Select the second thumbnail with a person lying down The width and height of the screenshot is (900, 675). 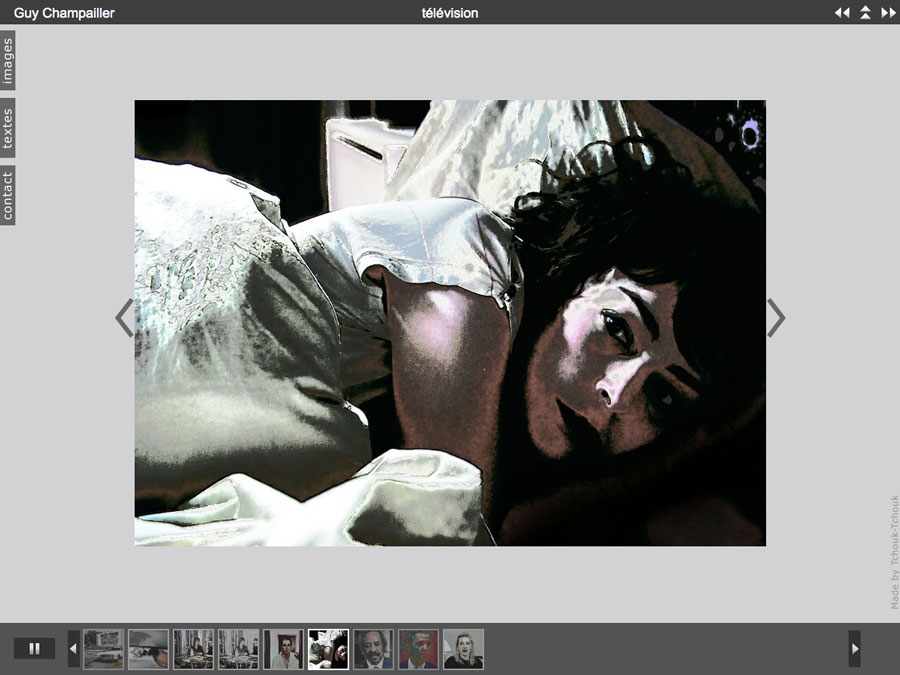pos(148,649)
